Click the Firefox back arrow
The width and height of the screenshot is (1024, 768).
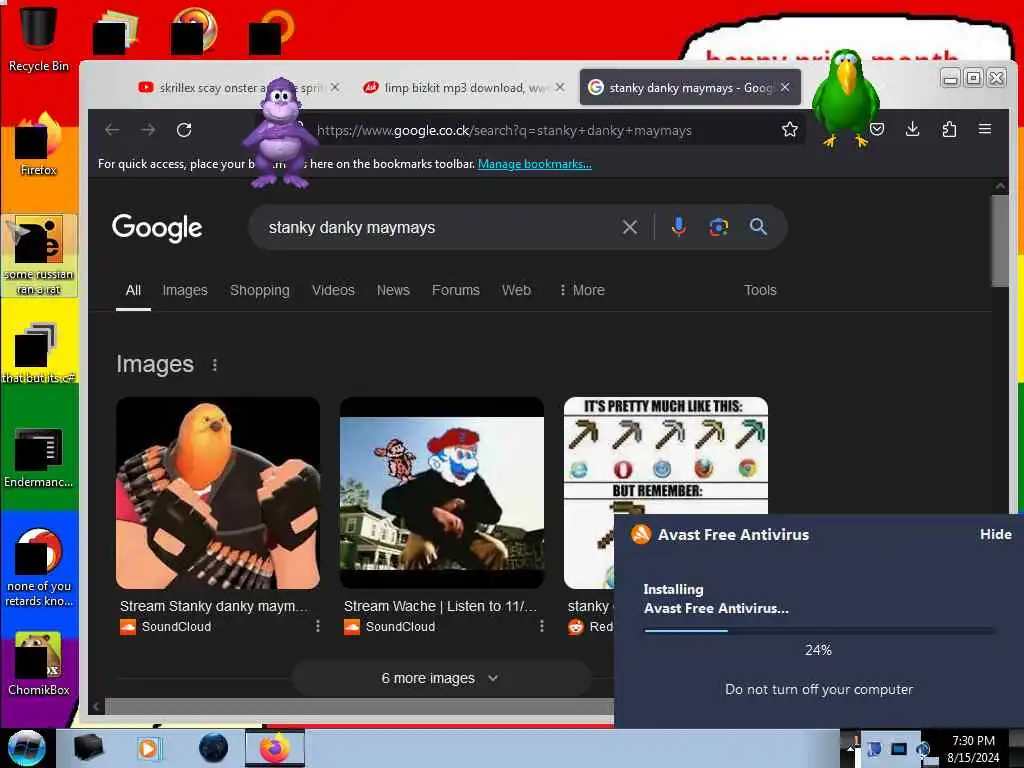(x=112, y=130)
